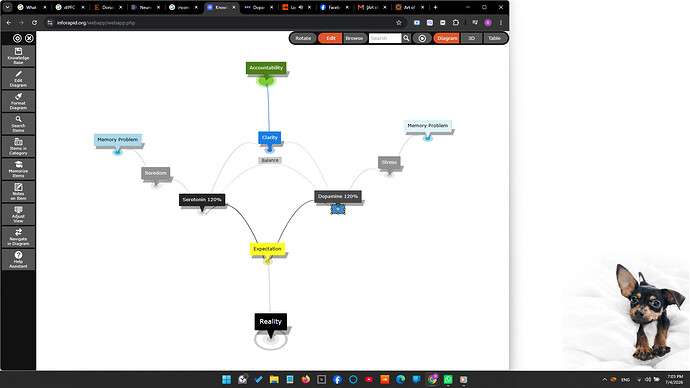Open Notes on Item
690x388 pixels.
[18, 192]
